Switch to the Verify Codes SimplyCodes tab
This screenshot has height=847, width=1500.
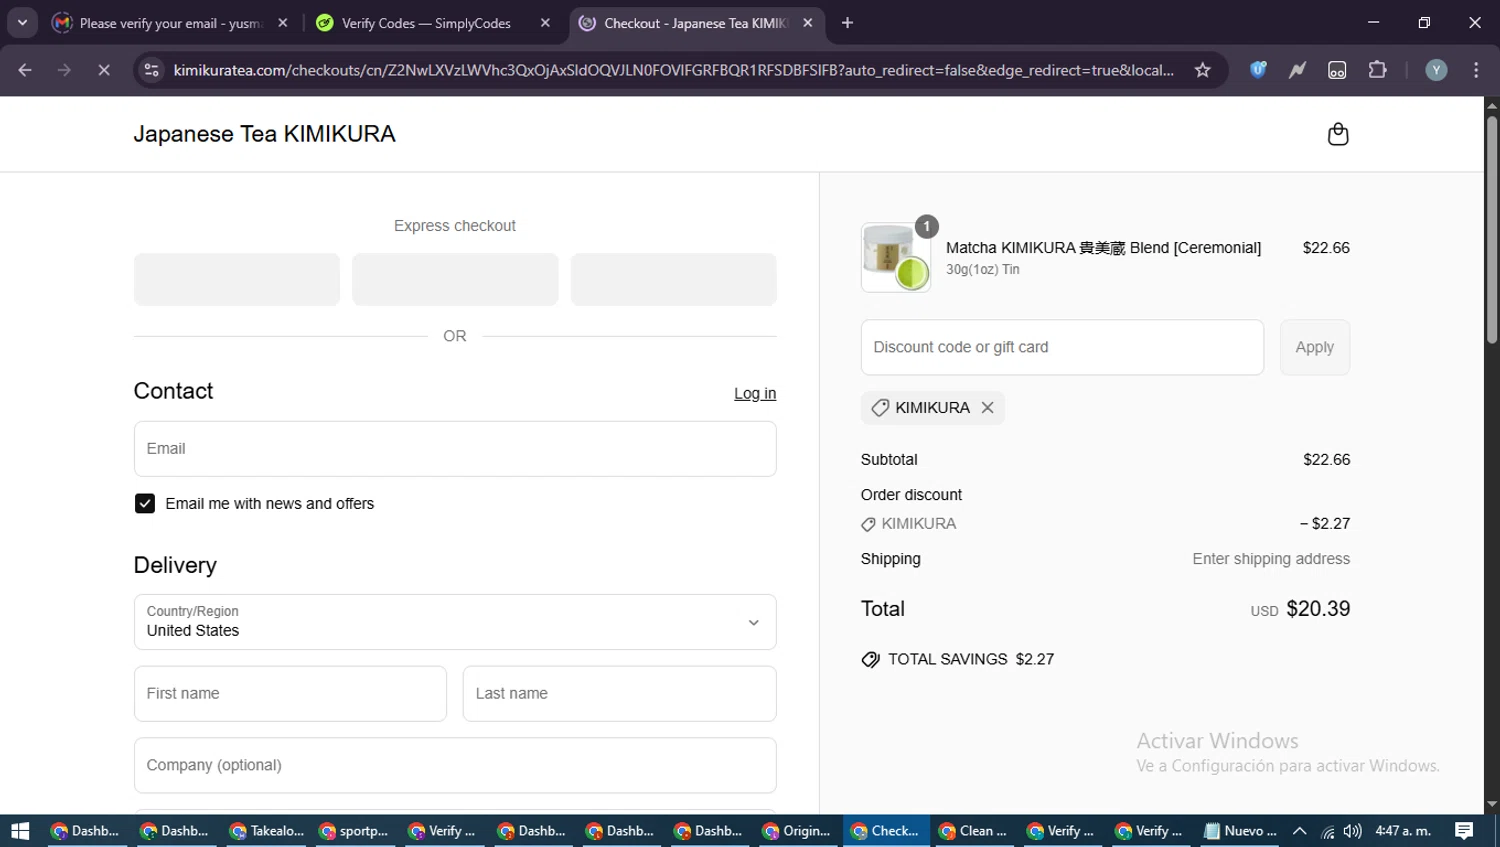(433, 23)
